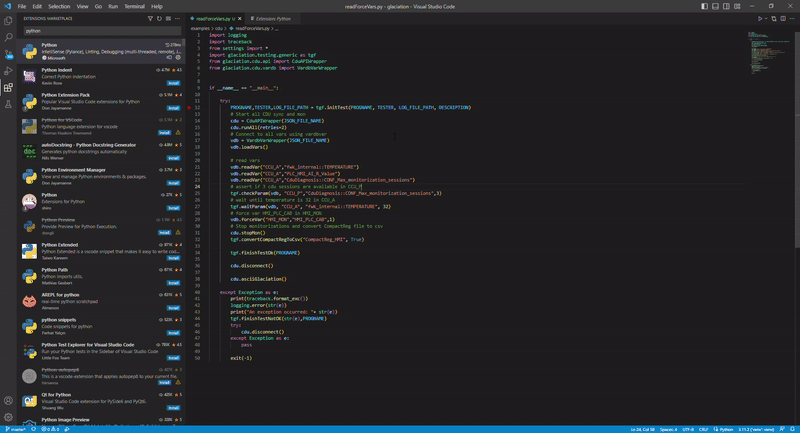Install Qt for Python extension

[173, 407]
